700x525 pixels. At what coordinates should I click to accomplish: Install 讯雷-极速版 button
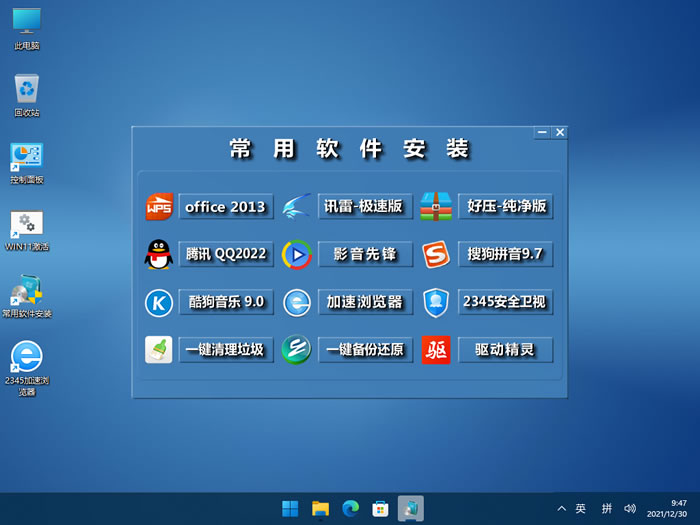click(365, 206)
